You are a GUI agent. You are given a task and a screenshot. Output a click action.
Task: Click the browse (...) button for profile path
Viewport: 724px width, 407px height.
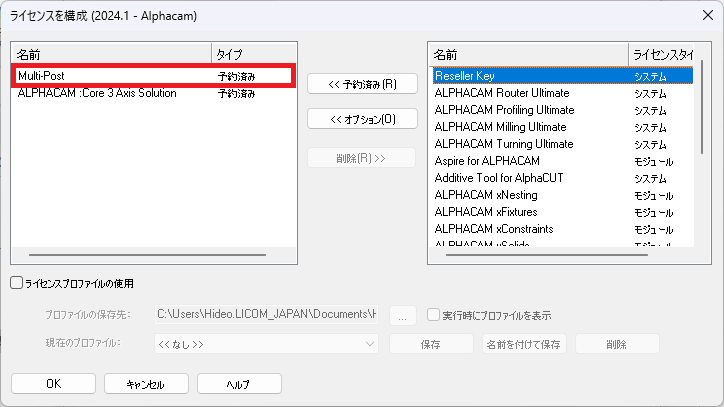tap(403, 315)
